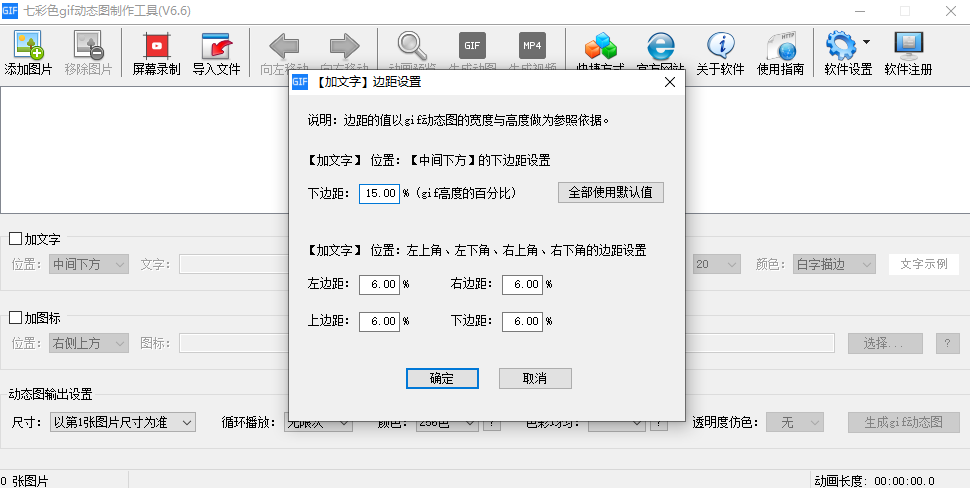The width and height of the screenshot is (970, 488).
Task: Click 全部使用默认值 button
Action: (x=610, y=193)
